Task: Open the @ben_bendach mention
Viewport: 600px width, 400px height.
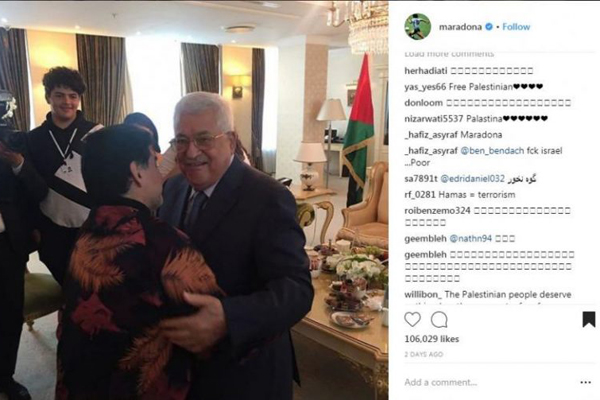Action: pos(492,151)
